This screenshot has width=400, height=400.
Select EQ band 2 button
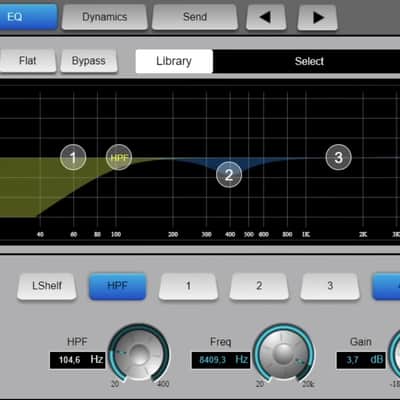(x=259, y=286)
